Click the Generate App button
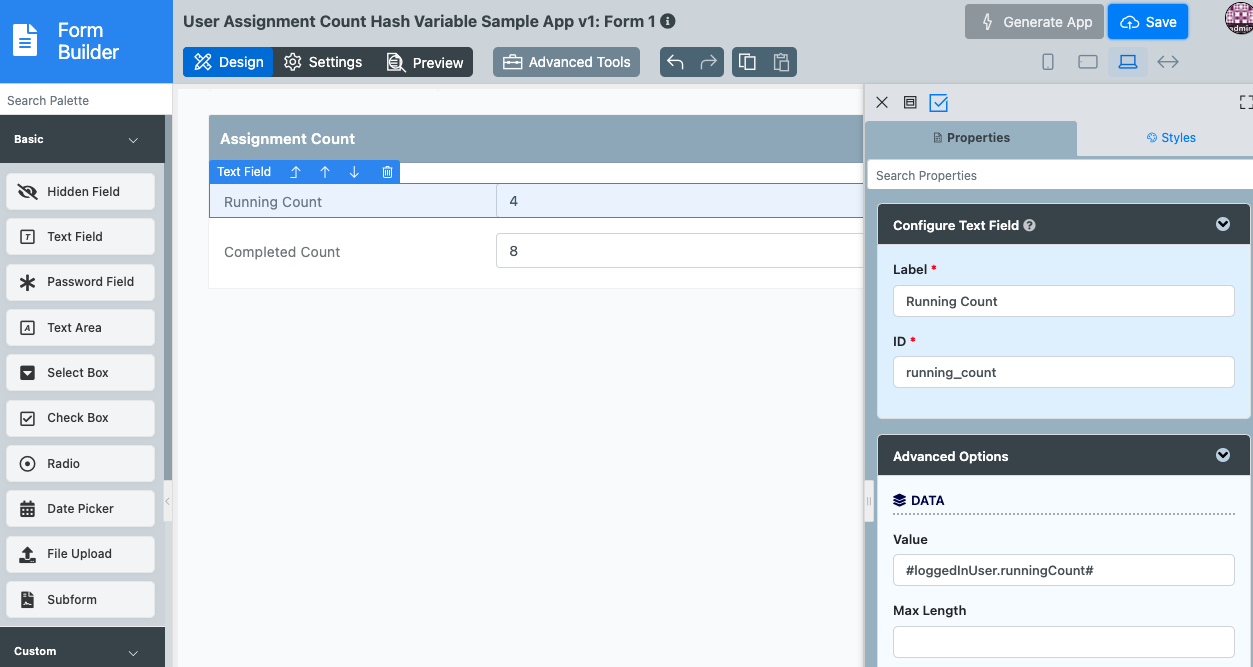Screen dimensions: 1253x667 point(1034,22)
